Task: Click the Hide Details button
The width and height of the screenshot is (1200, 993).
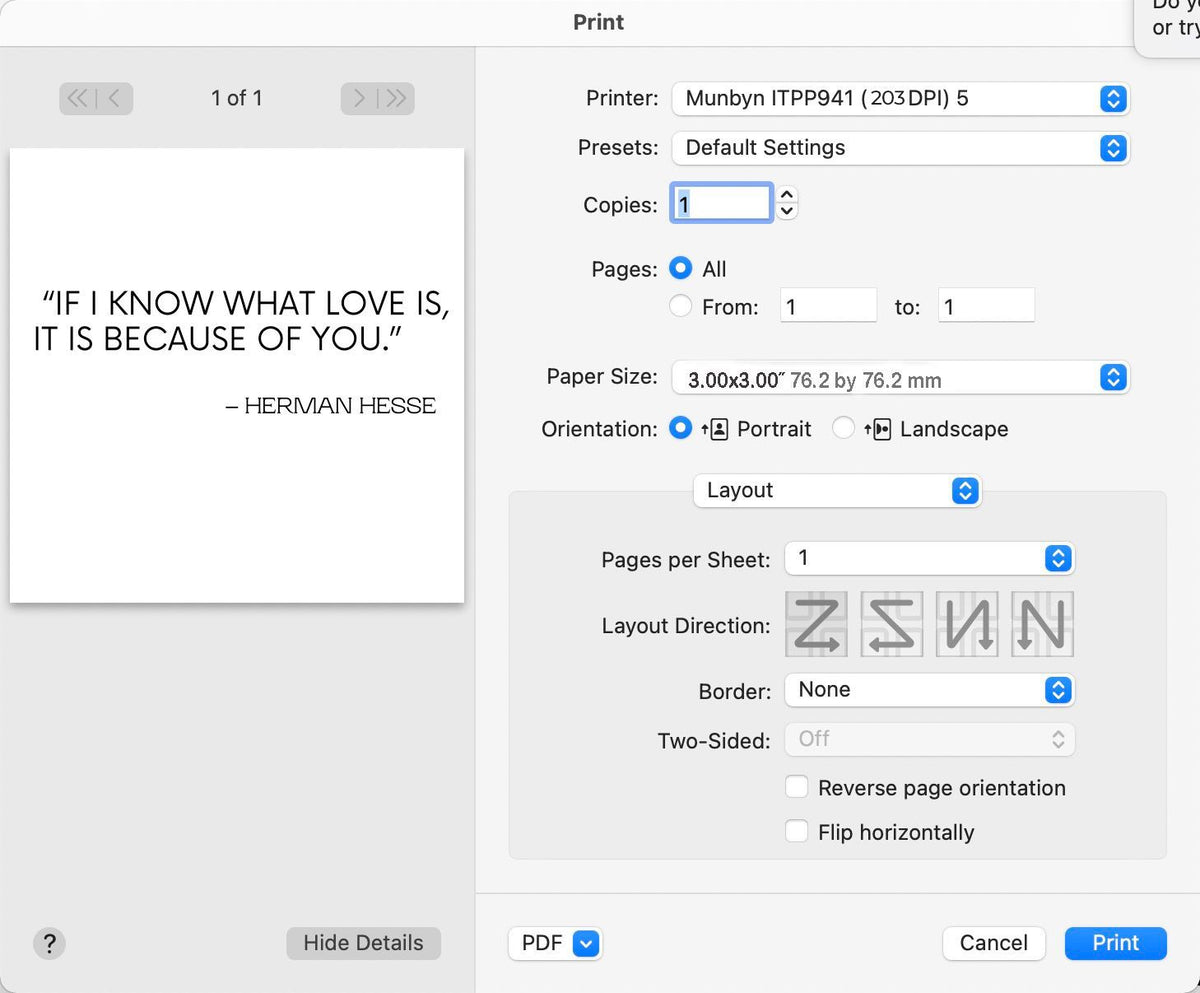Action: pos(363,943)
